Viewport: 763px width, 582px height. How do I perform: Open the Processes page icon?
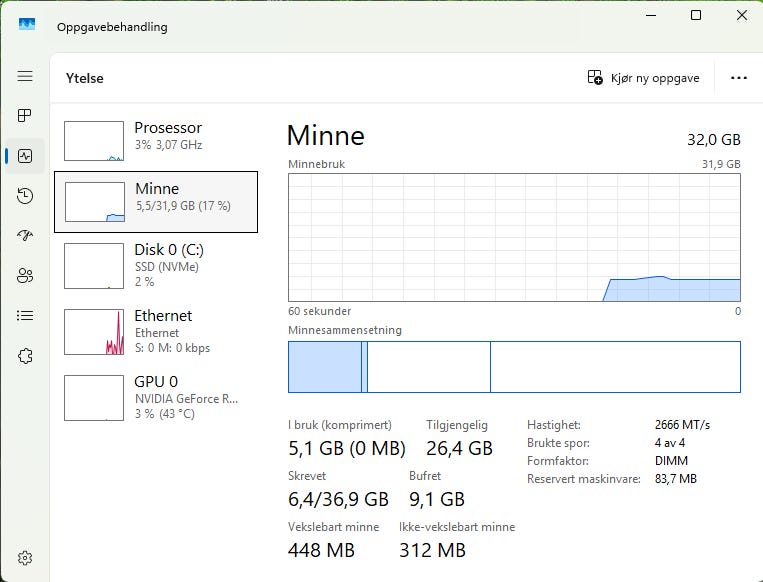[25, 115]
